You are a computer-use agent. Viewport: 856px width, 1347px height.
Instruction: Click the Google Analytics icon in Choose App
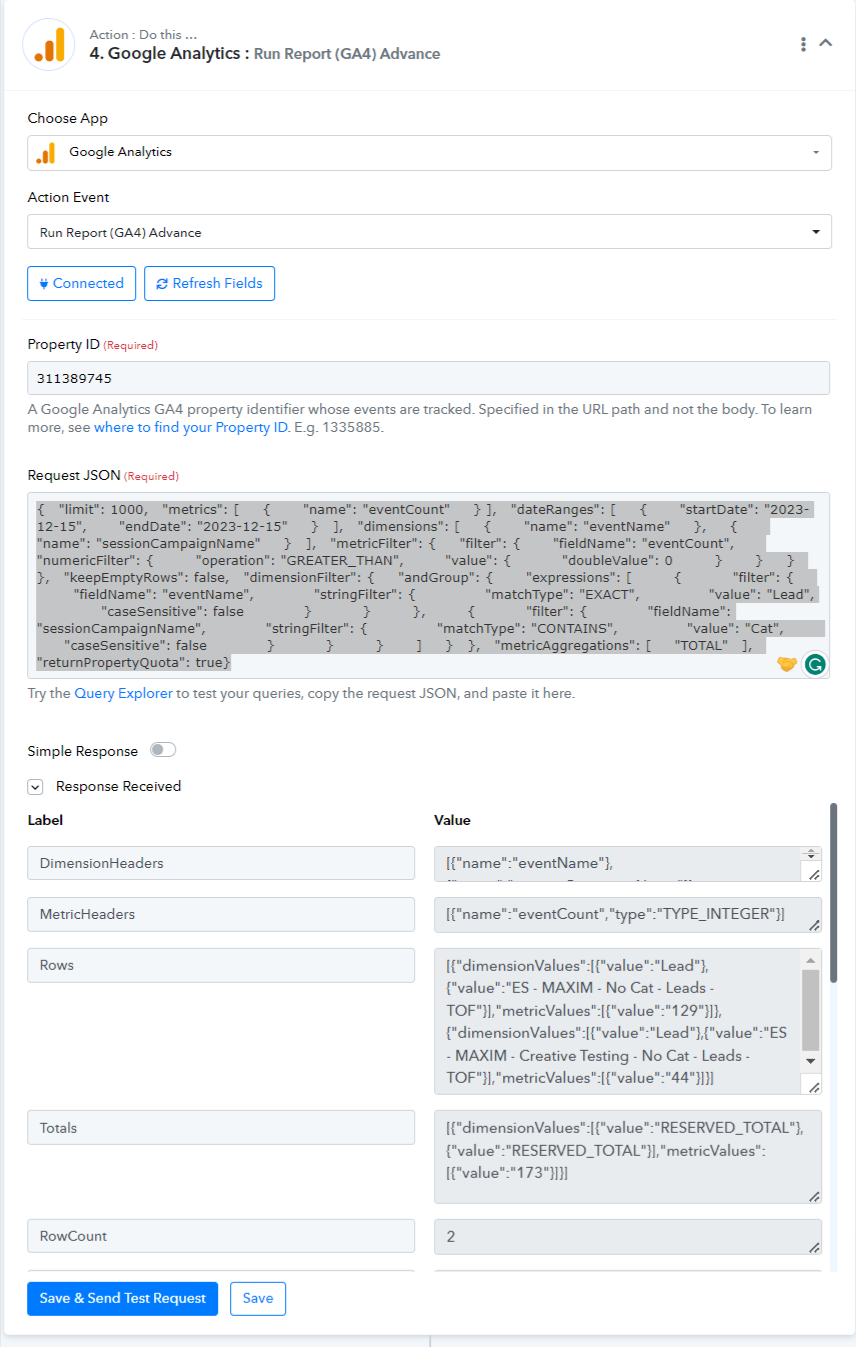click(46, 153)
